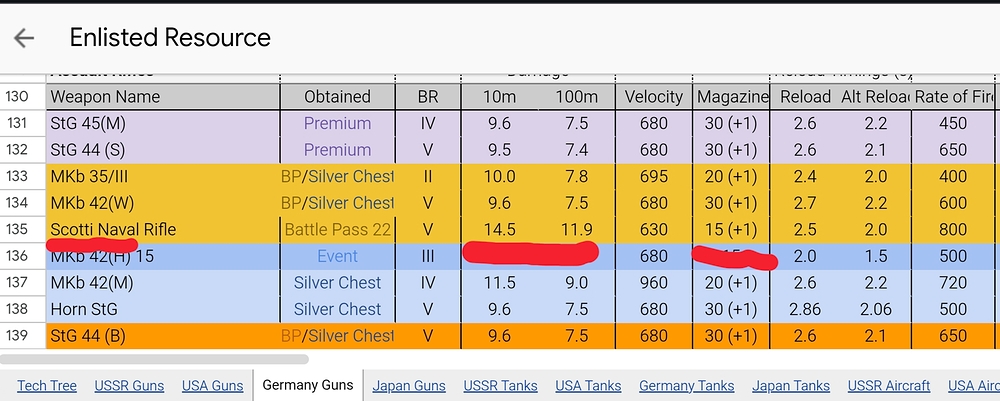The image size is (1000, 401).
Task: Click the Event cell in row 136
Action: tap(337, 257)
